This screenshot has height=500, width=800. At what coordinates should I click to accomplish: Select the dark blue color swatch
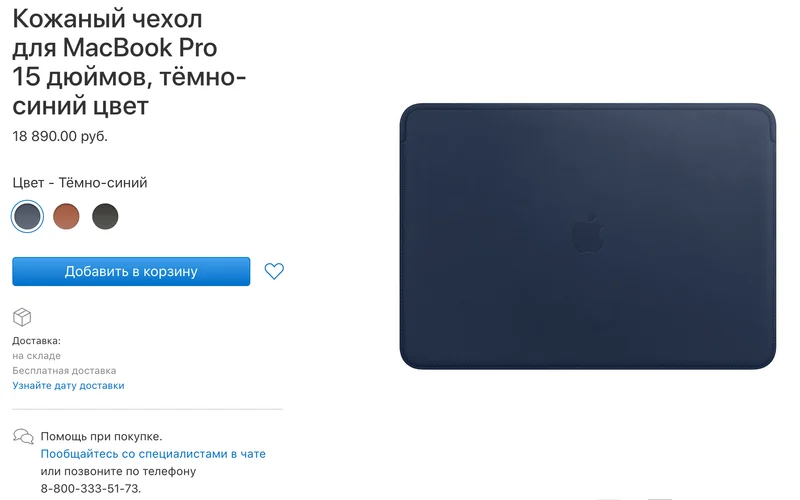click(x=27, y=216)
